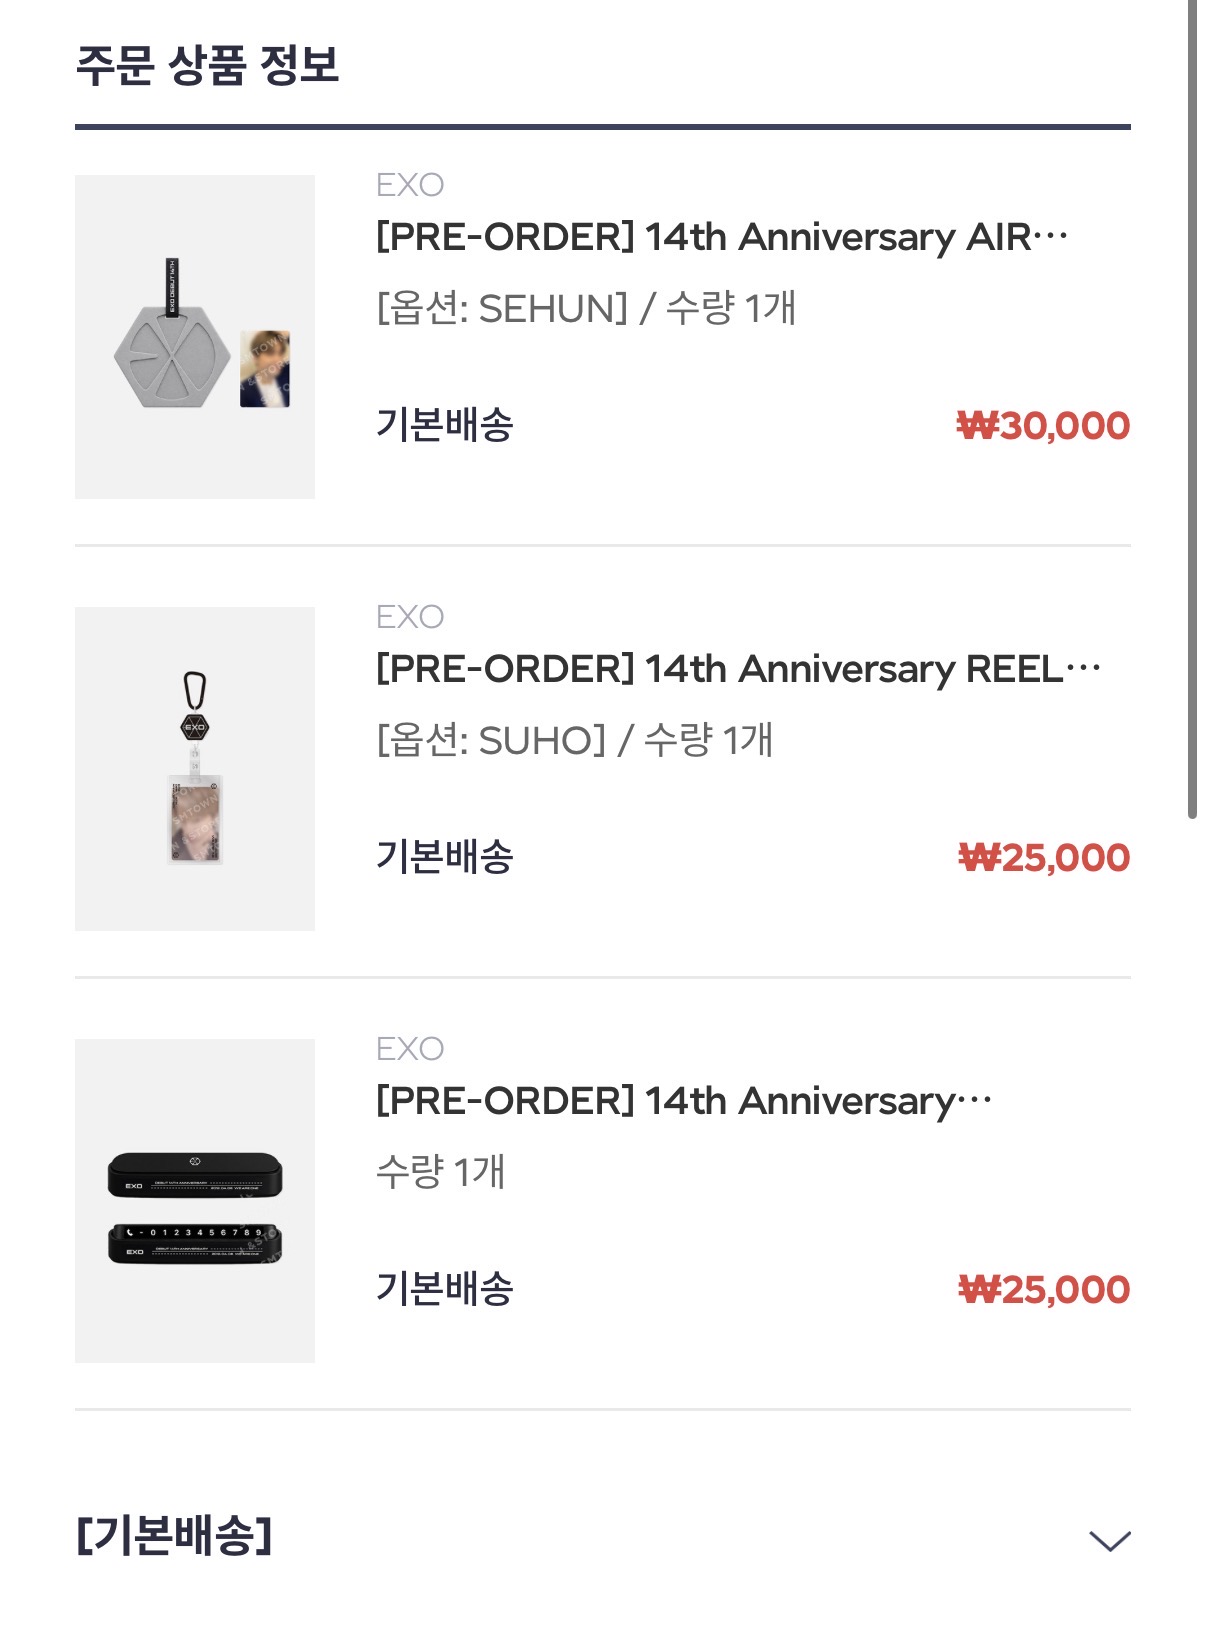Click the reel keyring photocard holder thumbnail
The height and width of the screenshot is (1629, 1206).
[x=195, y=769]
